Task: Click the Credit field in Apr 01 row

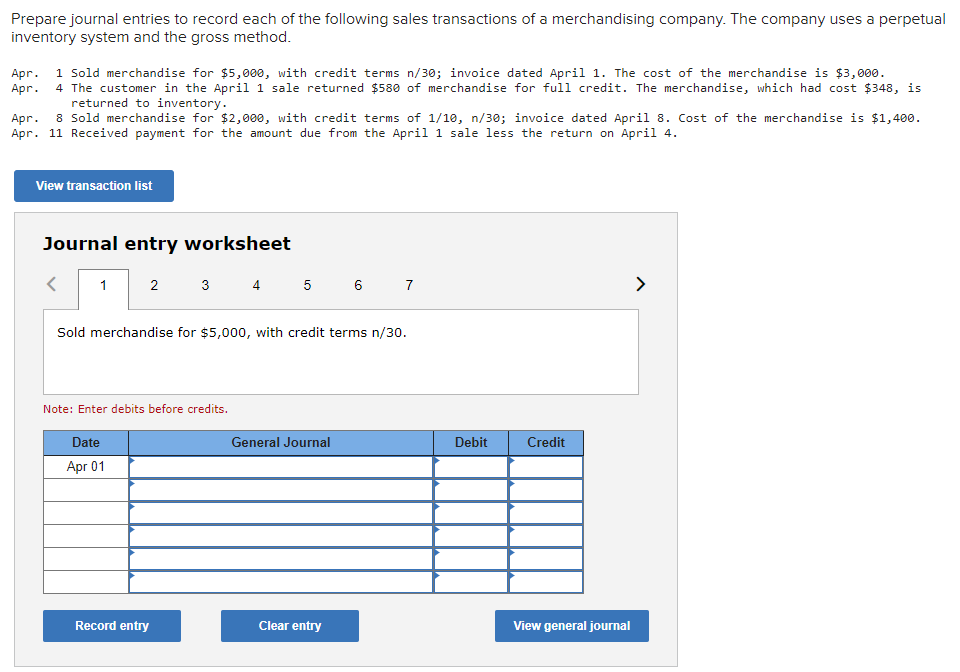Action: click(546, 467)
